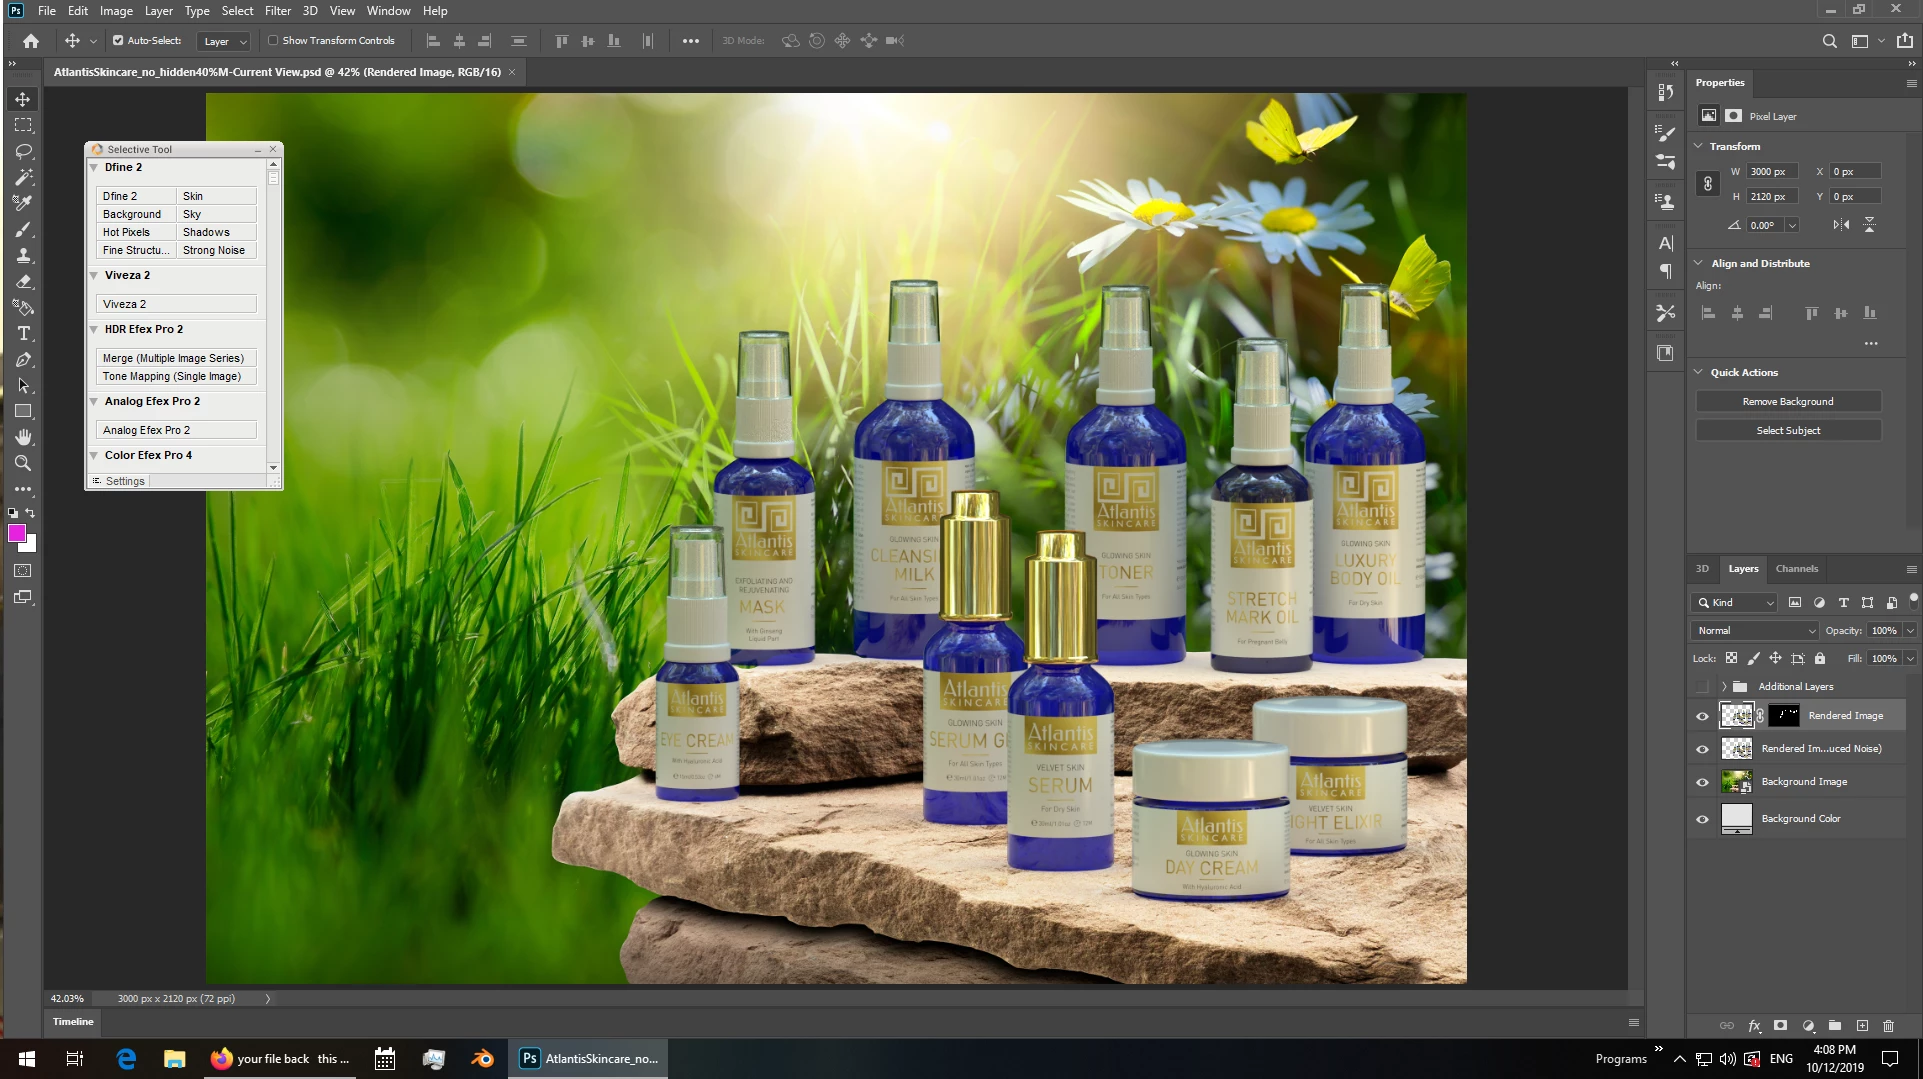Switch to the 3D panel tab
This screenshot has height=1079, width=1923.
click(x=1702, y=569)
